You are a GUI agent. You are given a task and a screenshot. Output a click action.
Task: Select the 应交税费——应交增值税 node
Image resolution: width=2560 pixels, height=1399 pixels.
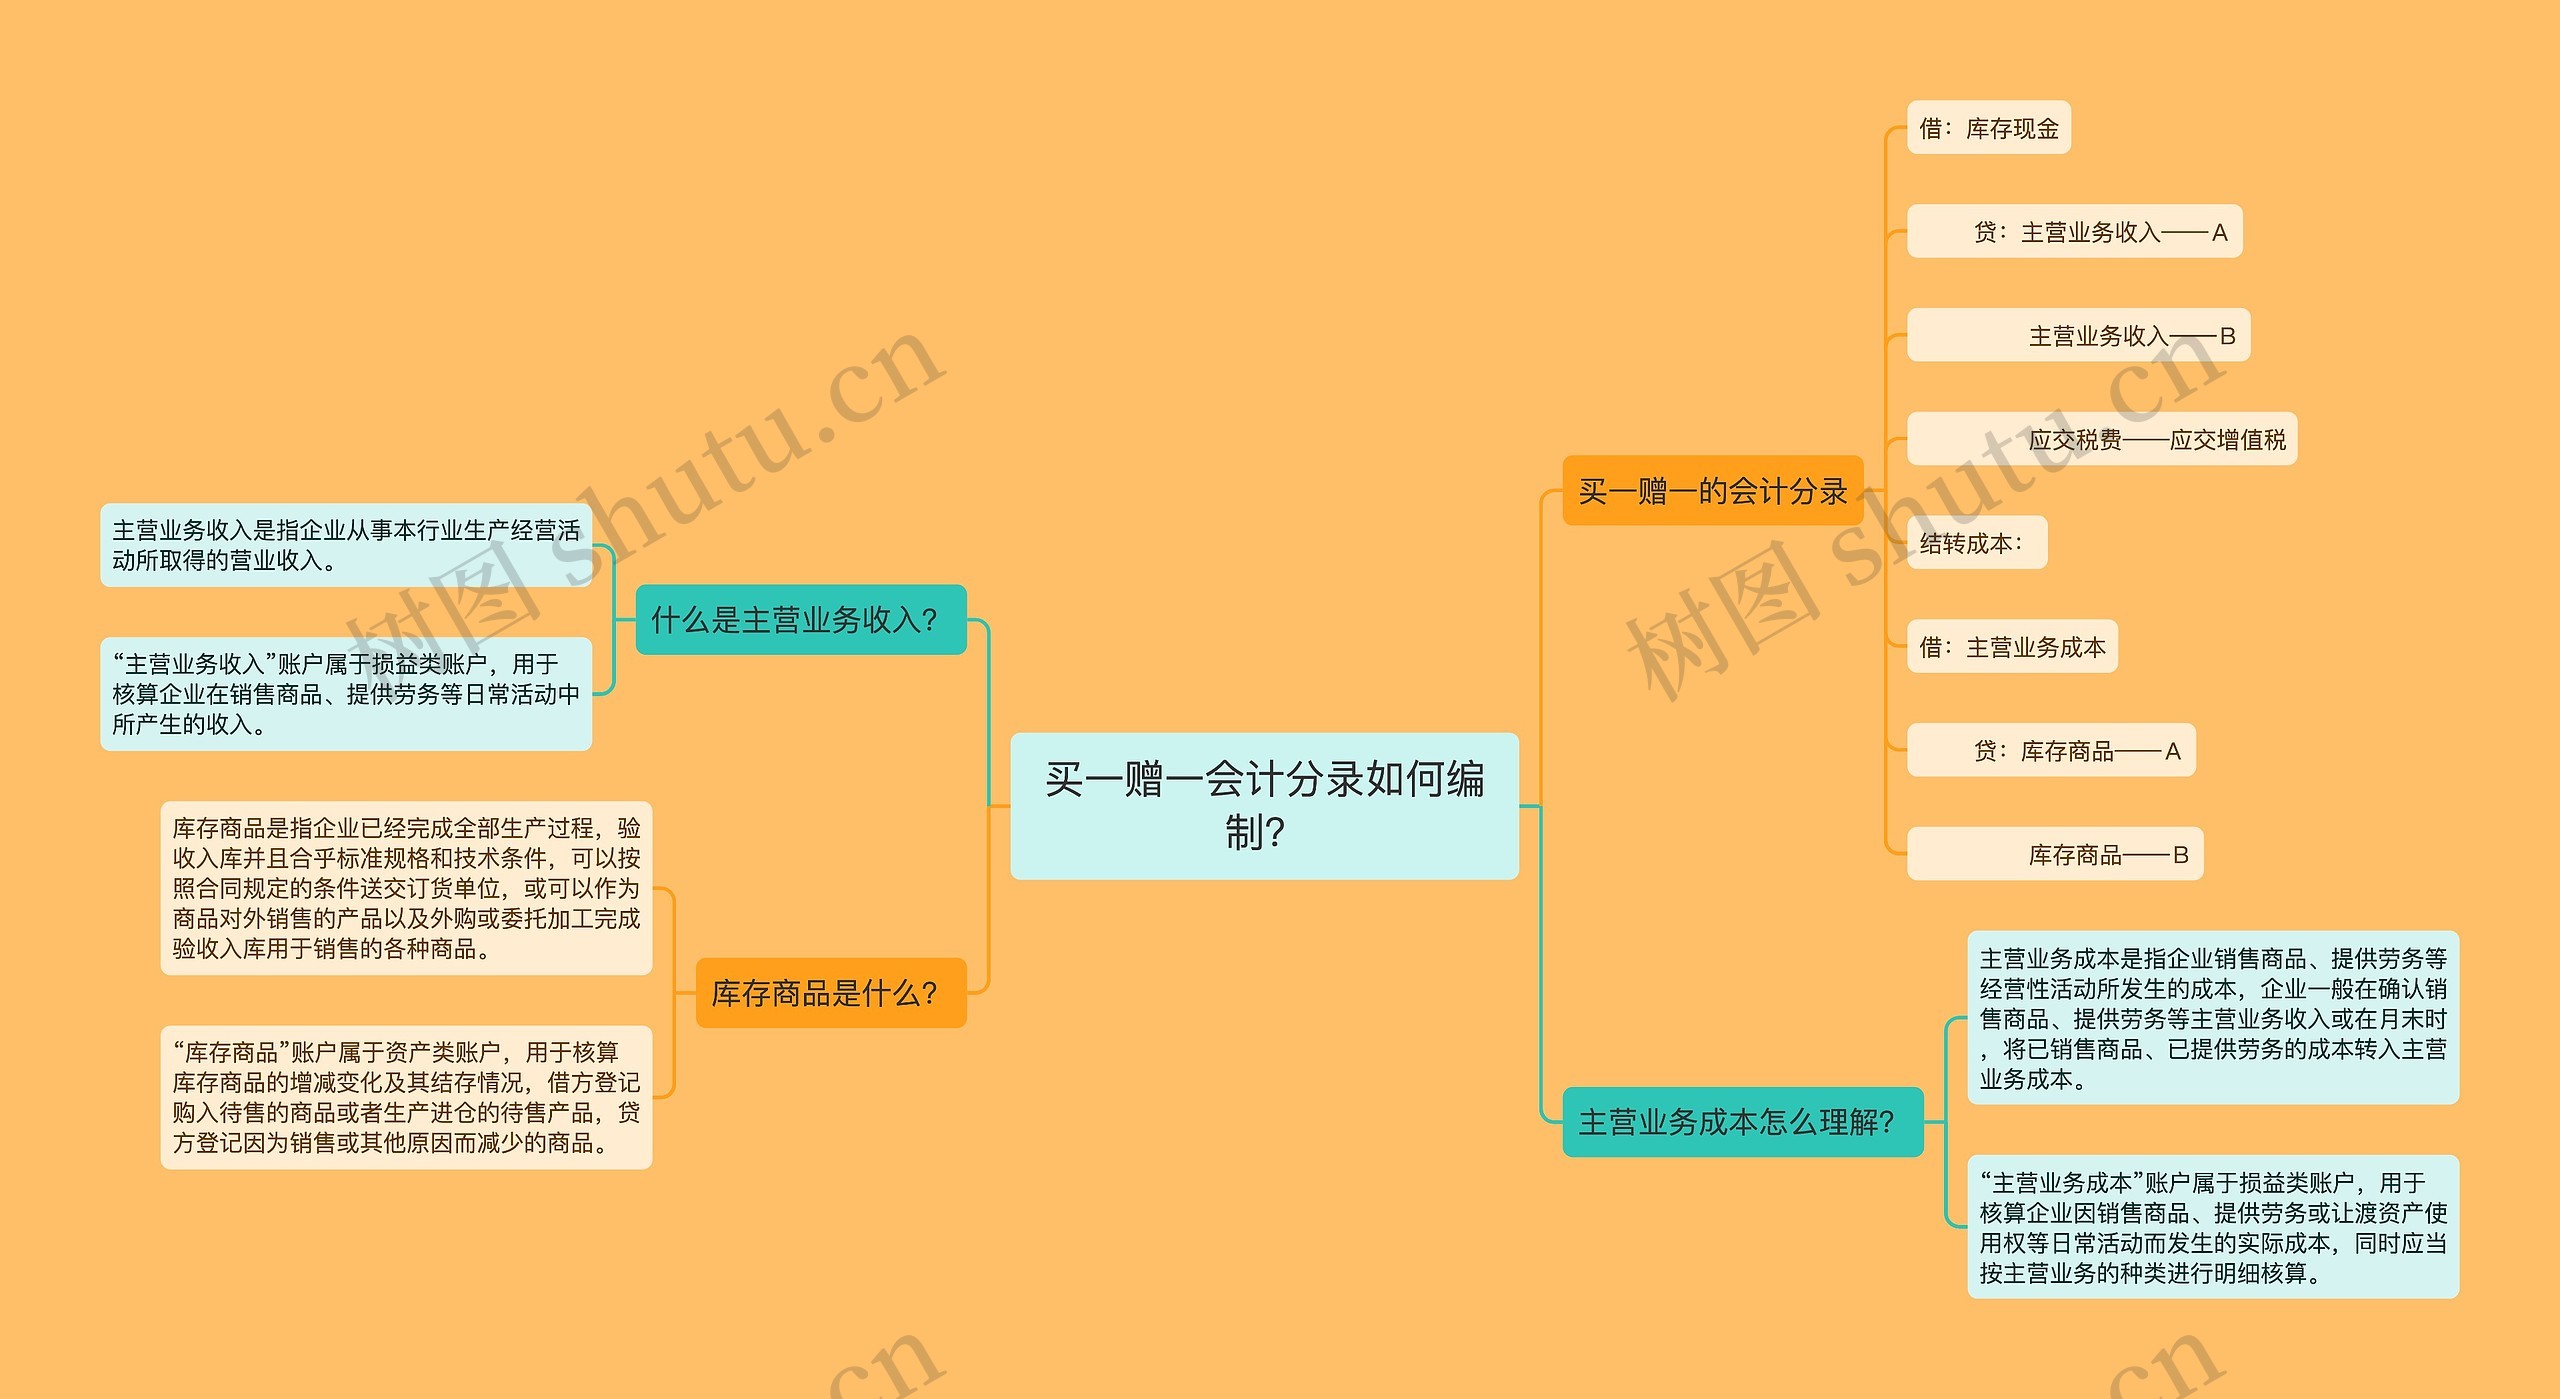point(2102,439)
